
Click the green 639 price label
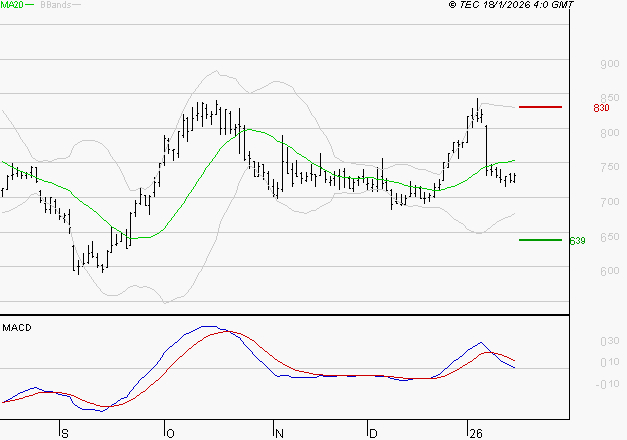[577, 241]
